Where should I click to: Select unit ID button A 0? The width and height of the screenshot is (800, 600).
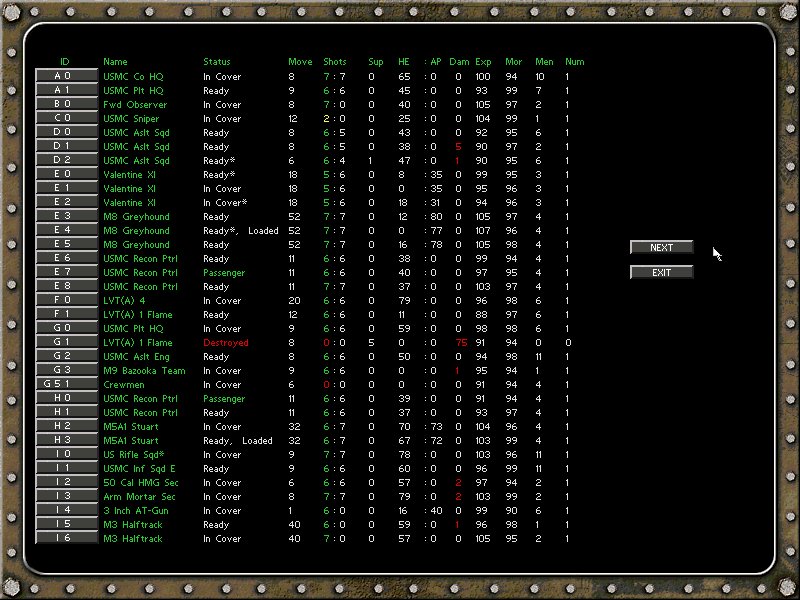coord(66,76)
